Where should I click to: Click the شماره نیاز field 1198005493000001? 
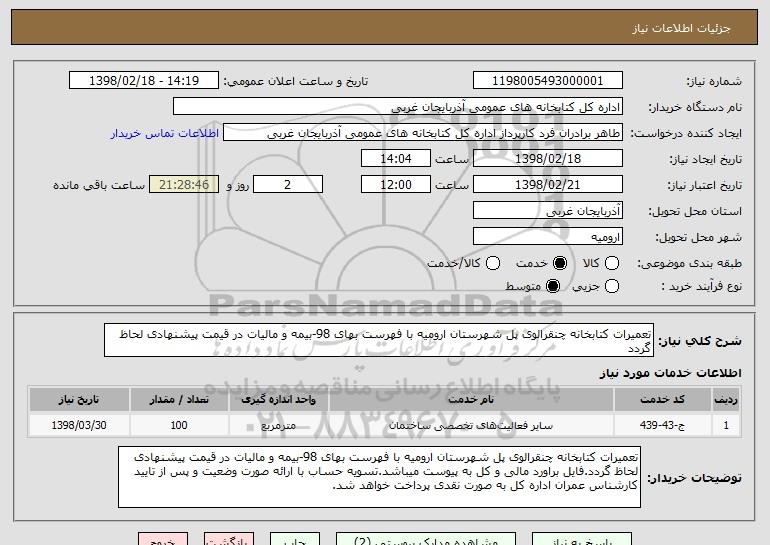point(548,81)
